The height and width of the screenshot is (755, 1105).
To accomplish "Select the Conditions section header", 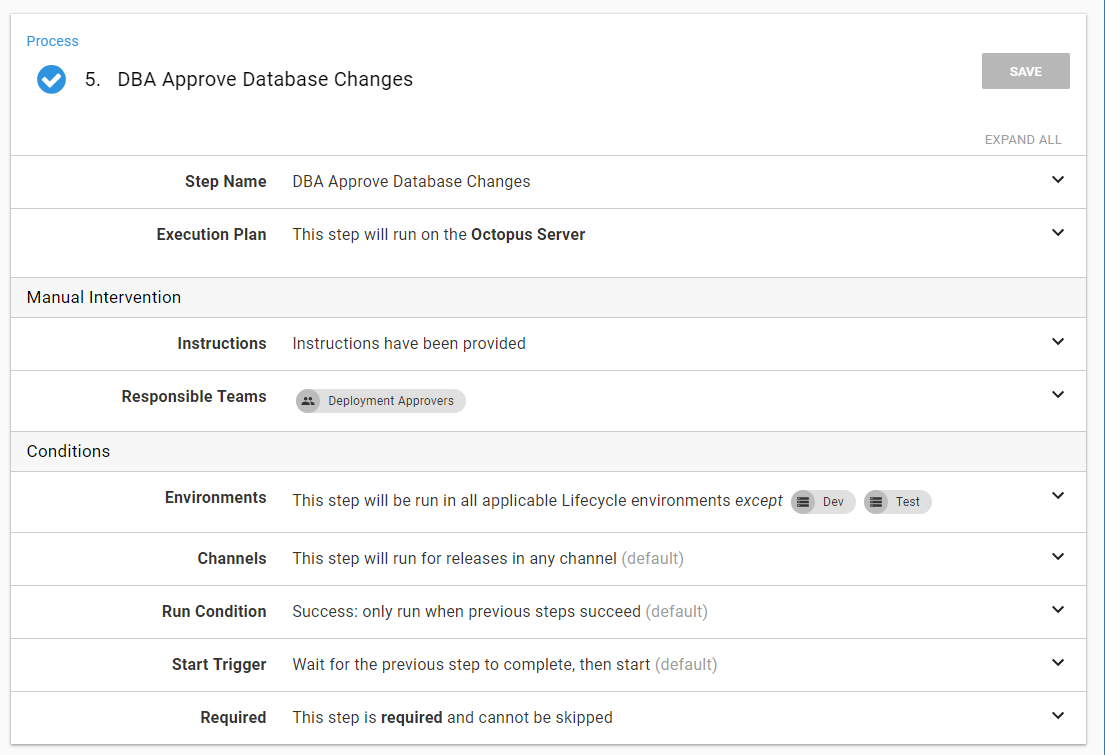I will [x=68, y=451].
